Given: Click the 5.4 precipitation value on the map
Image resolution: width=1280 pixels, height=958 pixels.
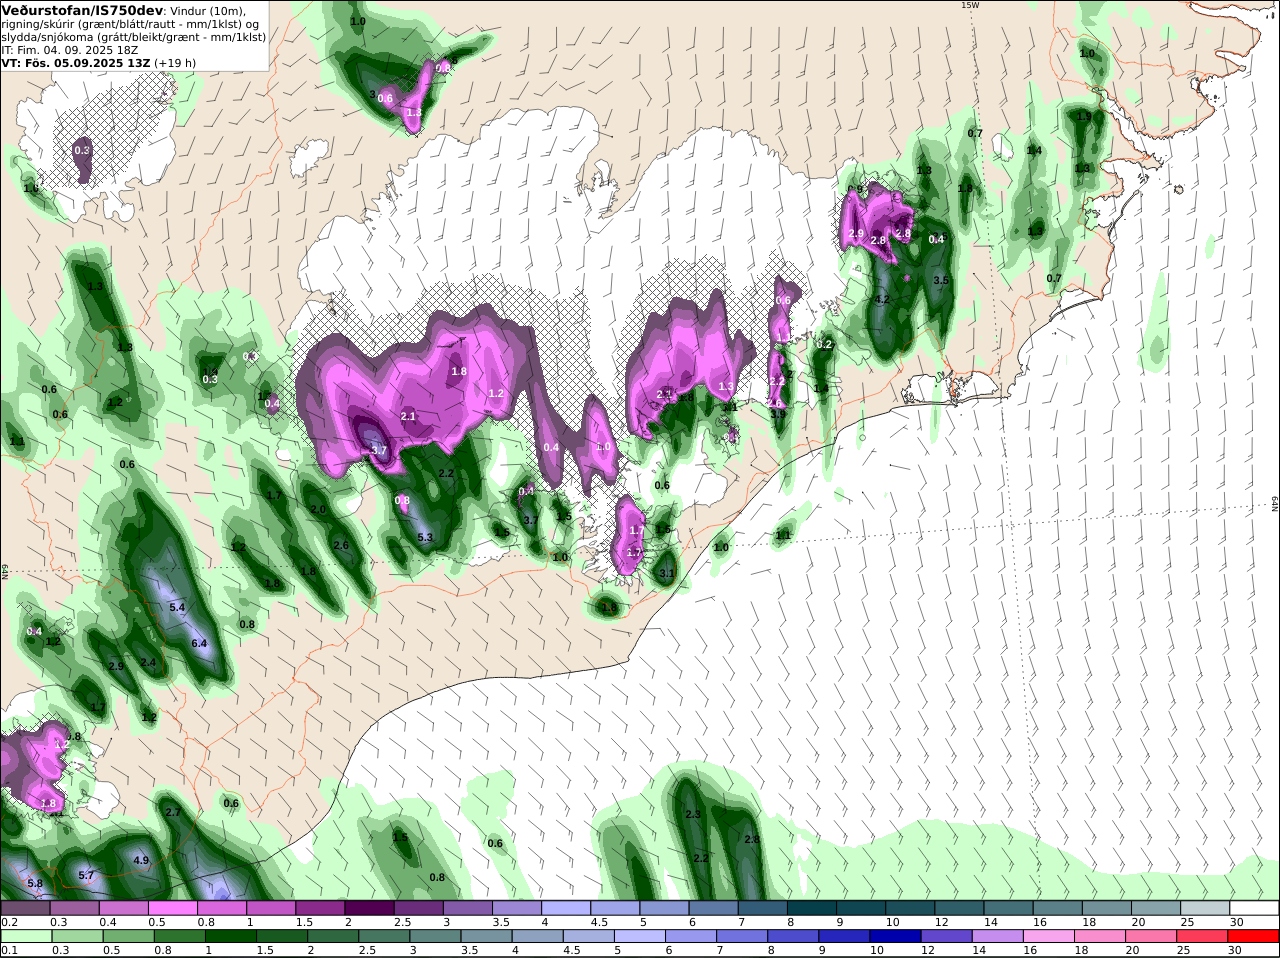Looking at the screenshot, I should [177, 607].
